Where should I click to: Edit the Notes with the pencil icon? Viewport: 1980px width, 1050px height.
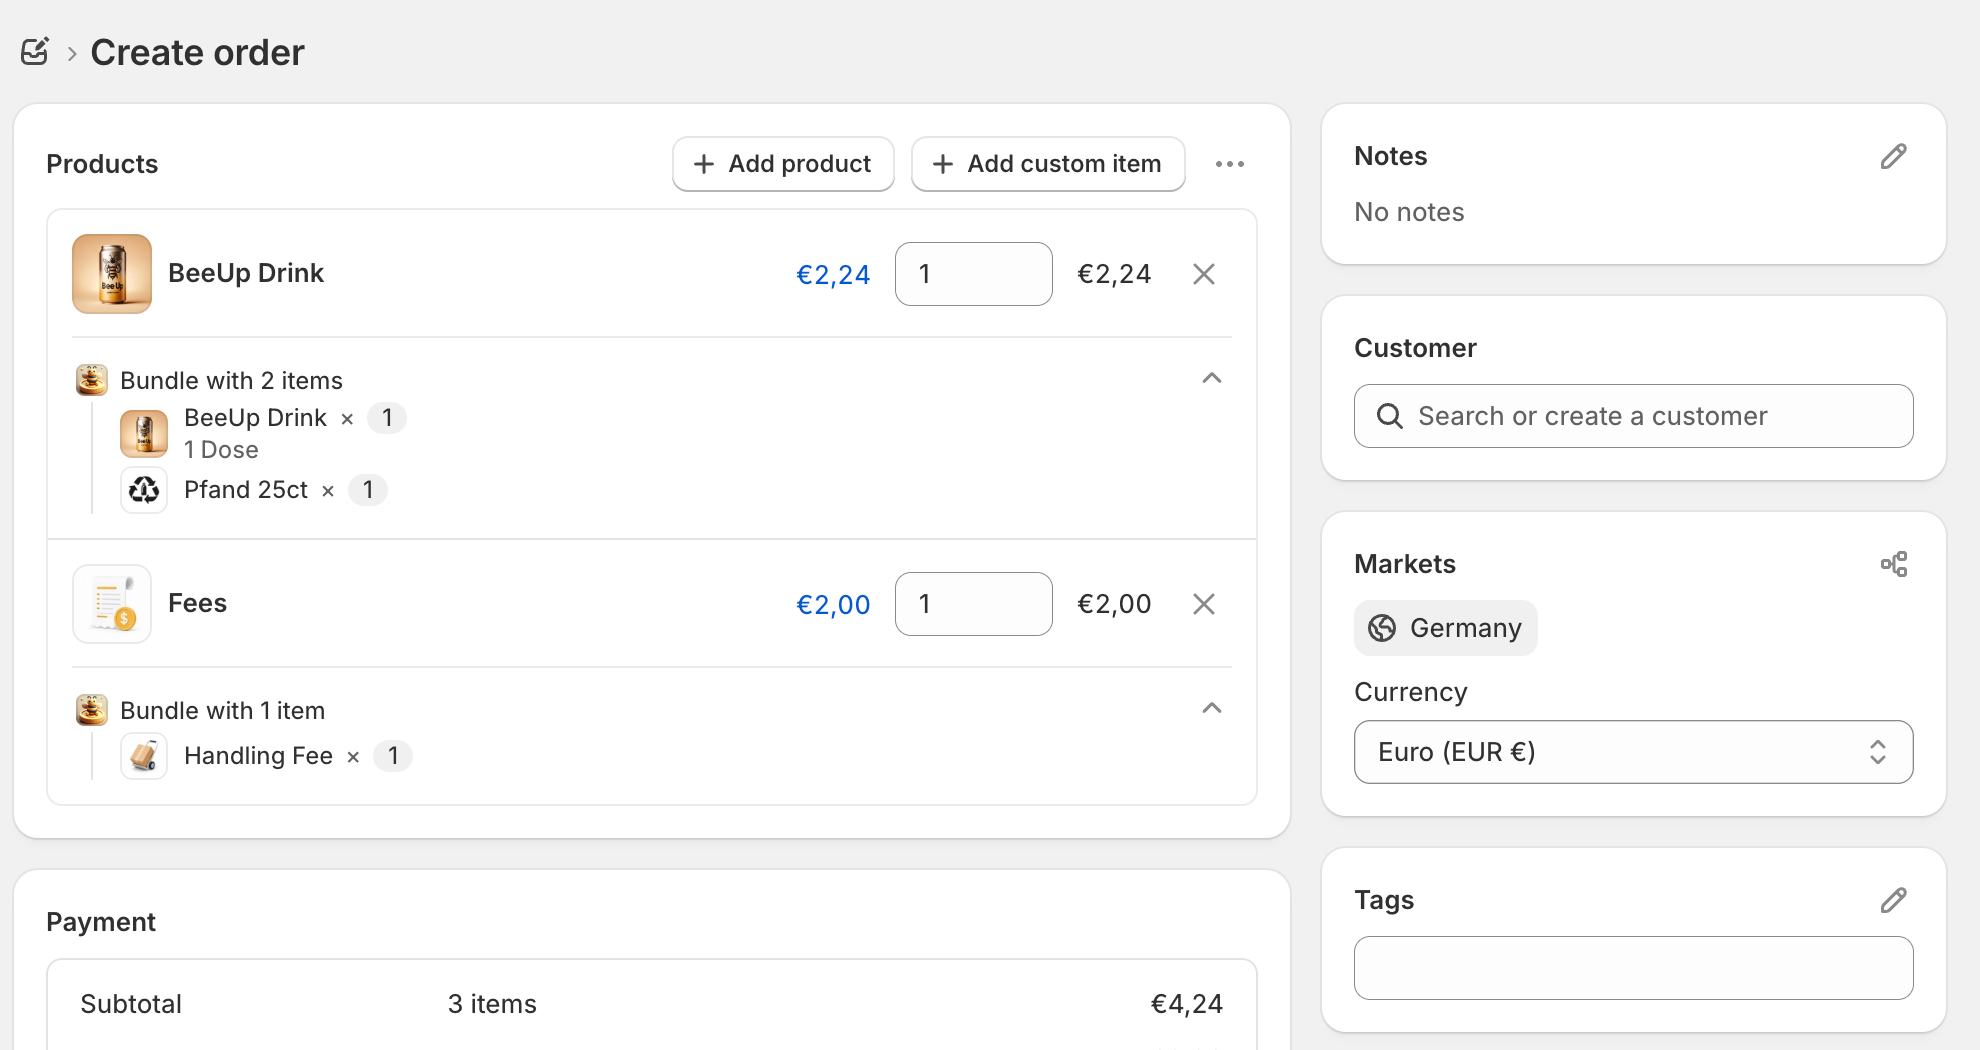[x=1894, y=157]
